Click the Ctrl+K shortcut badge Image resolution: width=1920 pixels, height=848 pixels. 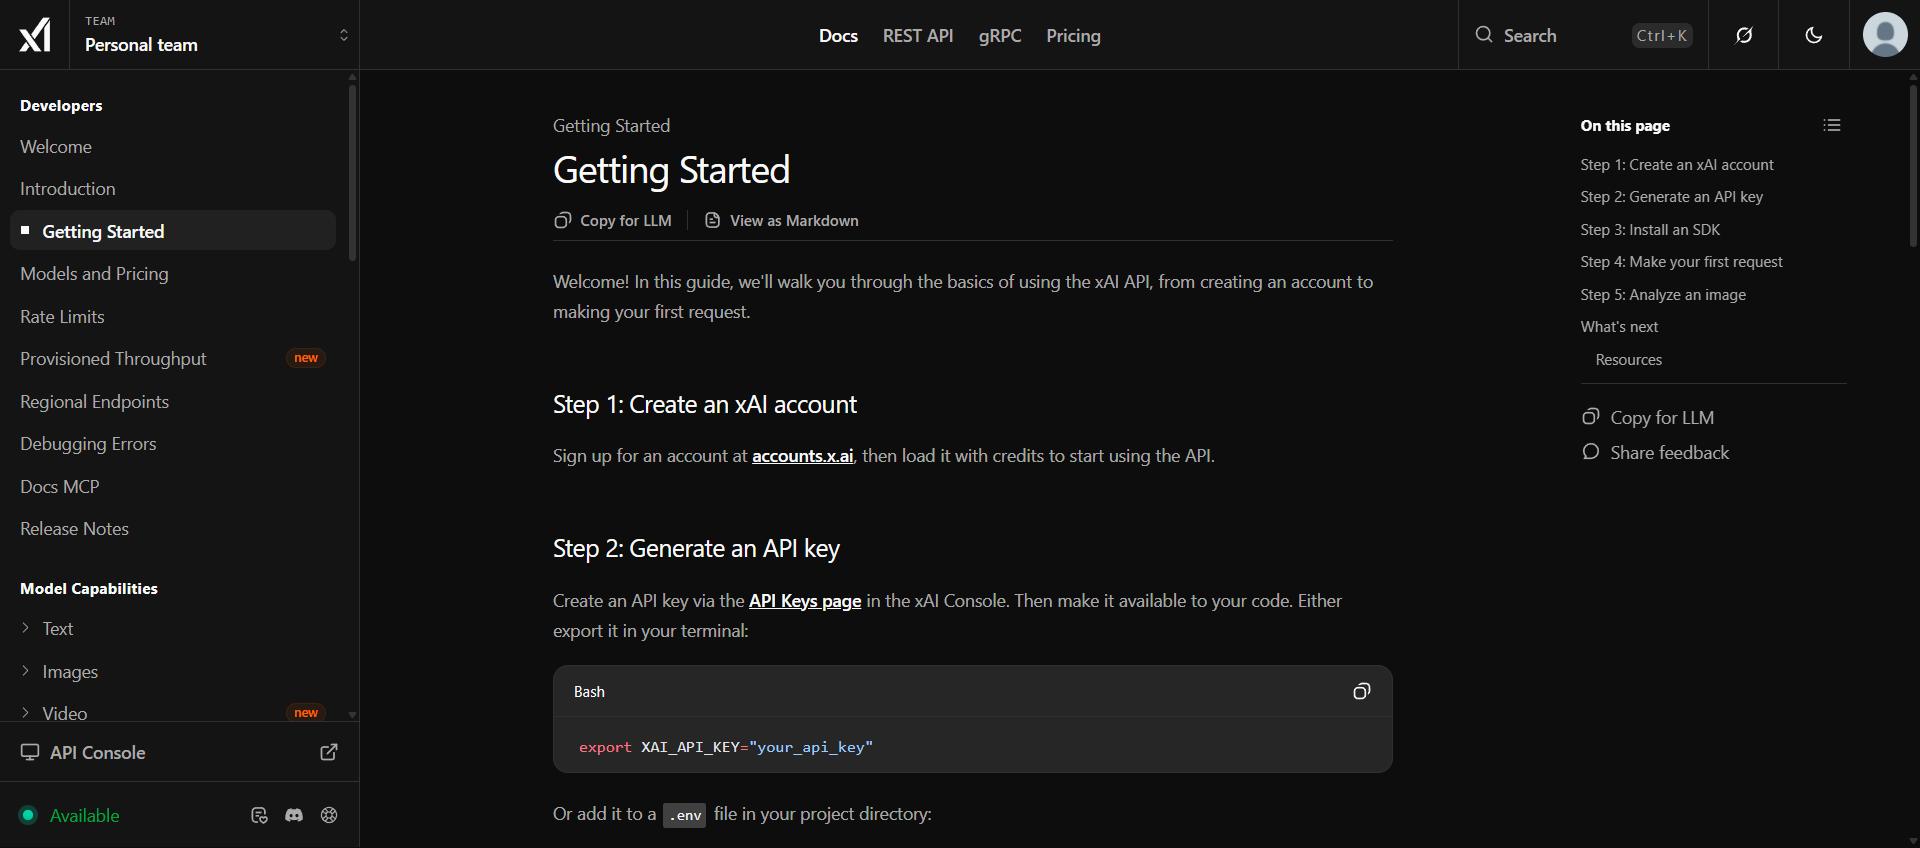[1662, 36]
